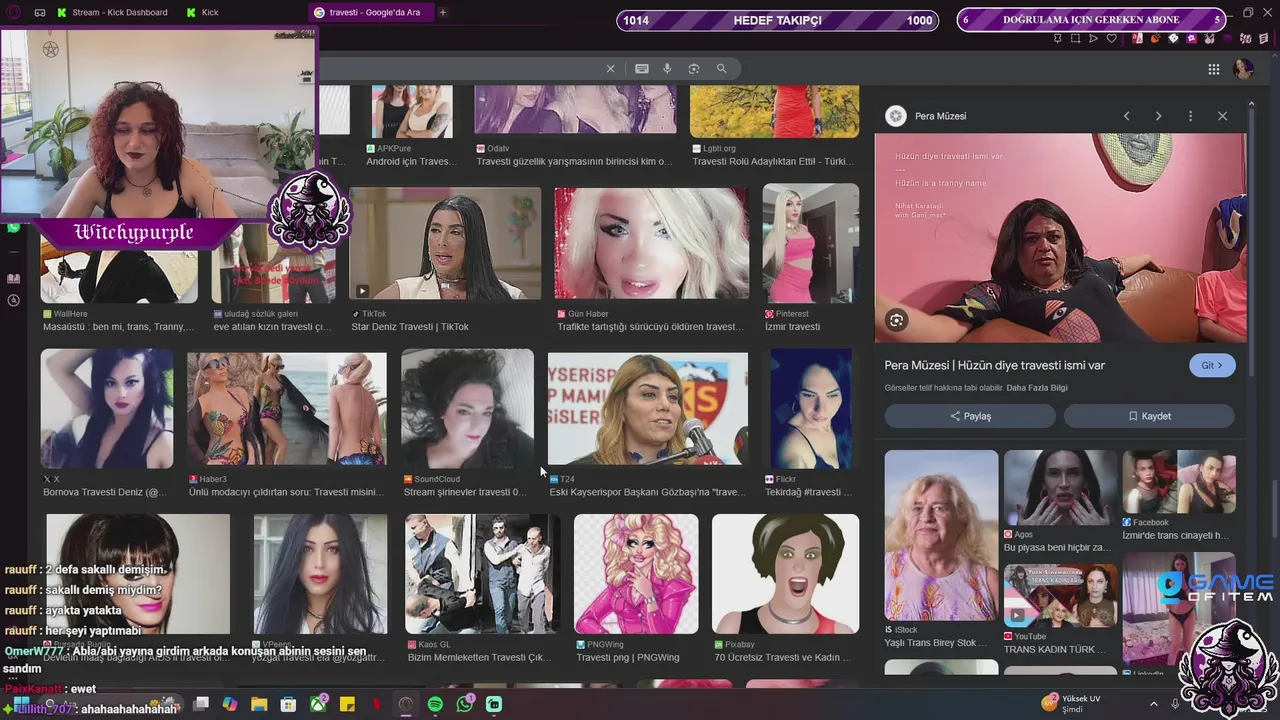
Task: Open the TikTok Star Deniz result thumbnail
Action: point(444,243)
